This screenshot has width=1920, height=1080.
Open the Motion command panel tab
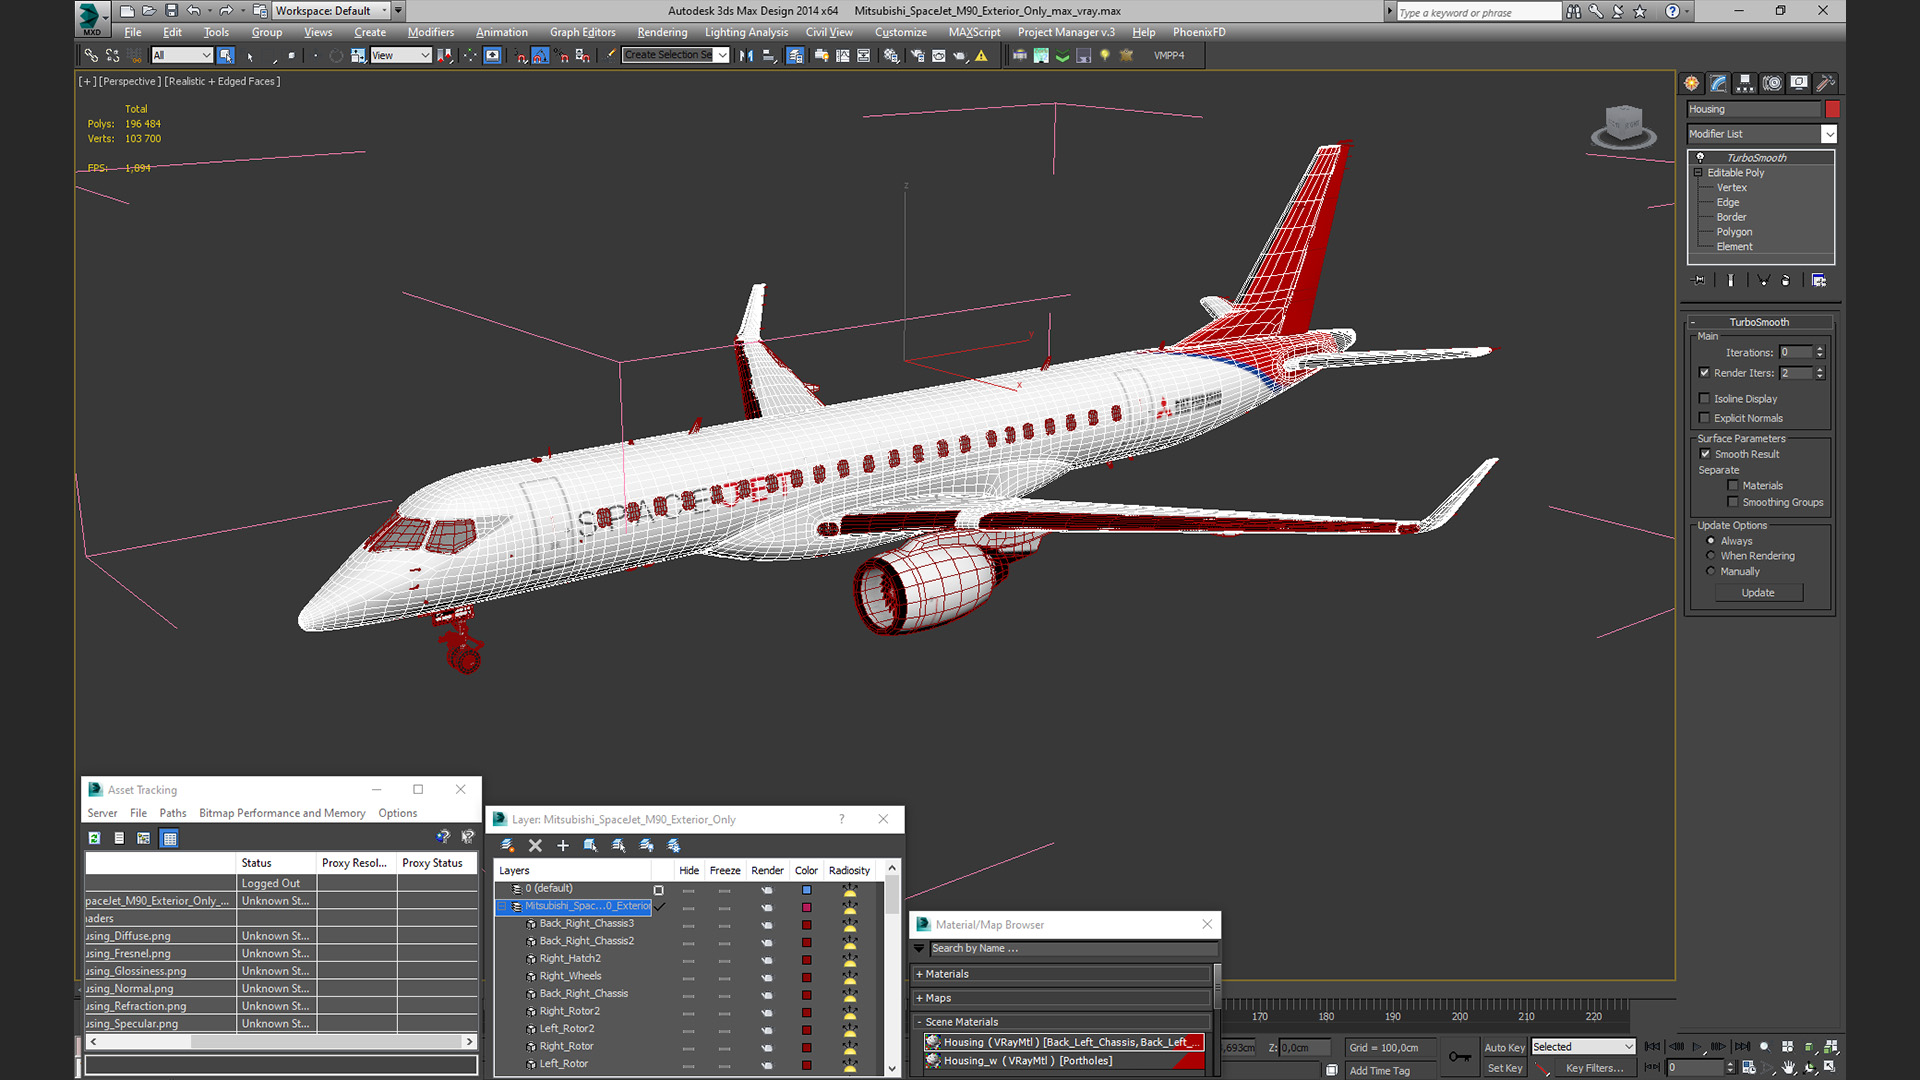[x=1772, y=83]
